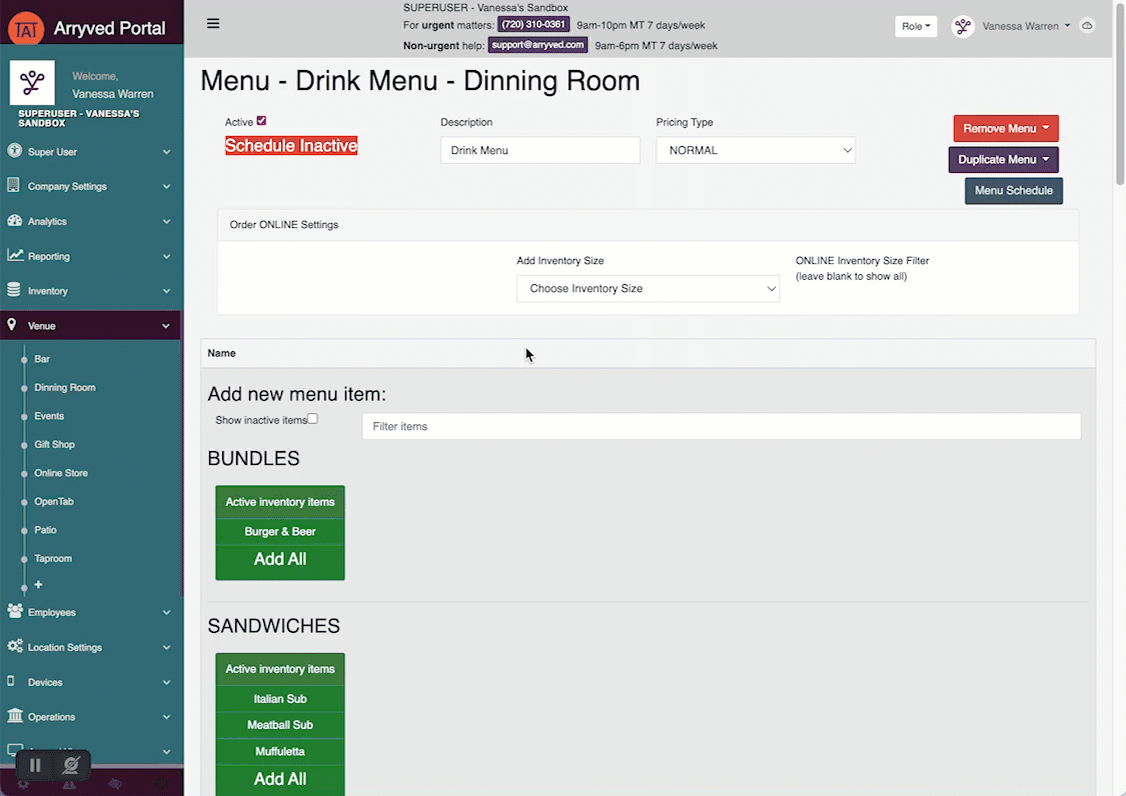Add the Muffuletta item

tap(280, 751)
